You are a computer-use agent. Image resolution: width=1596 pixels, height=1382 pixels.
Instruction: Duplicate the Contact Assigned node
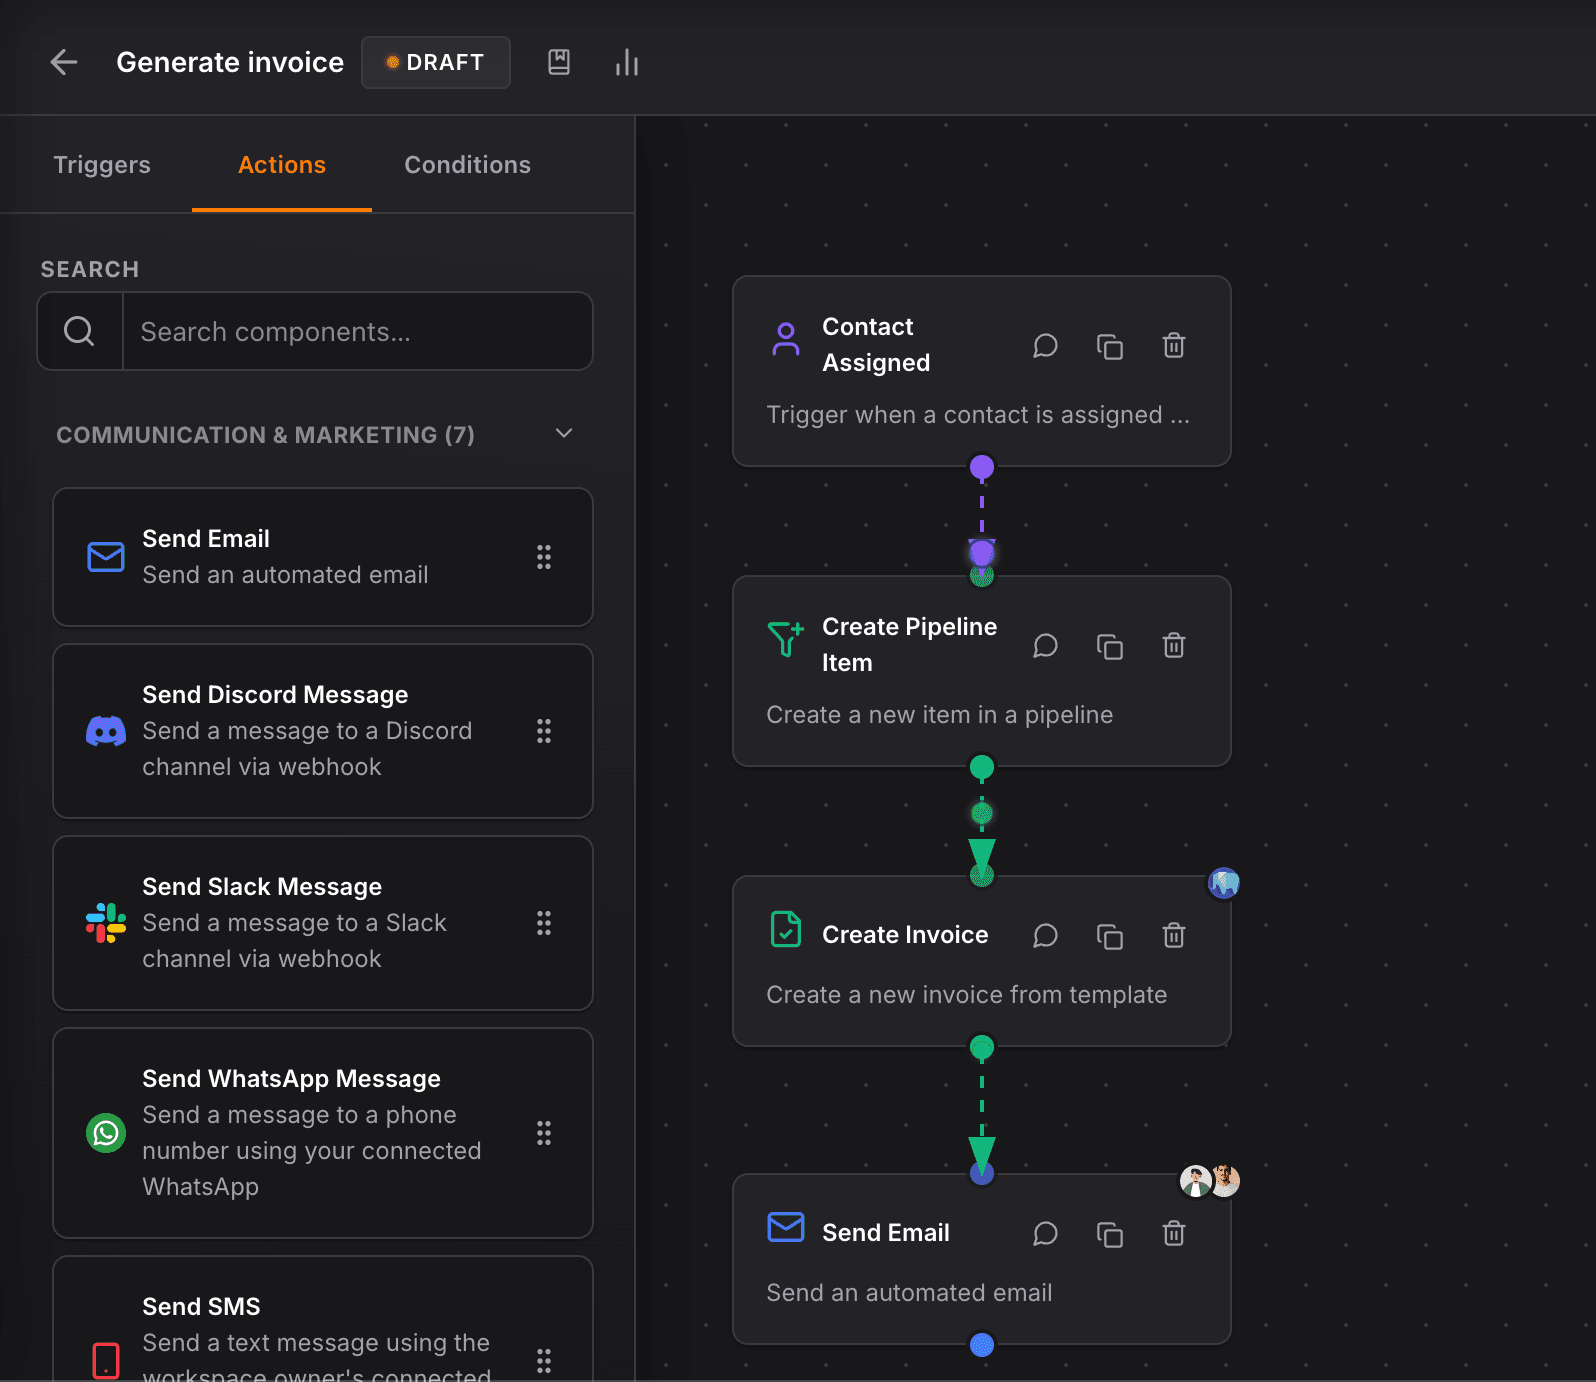coord(1110,346)
